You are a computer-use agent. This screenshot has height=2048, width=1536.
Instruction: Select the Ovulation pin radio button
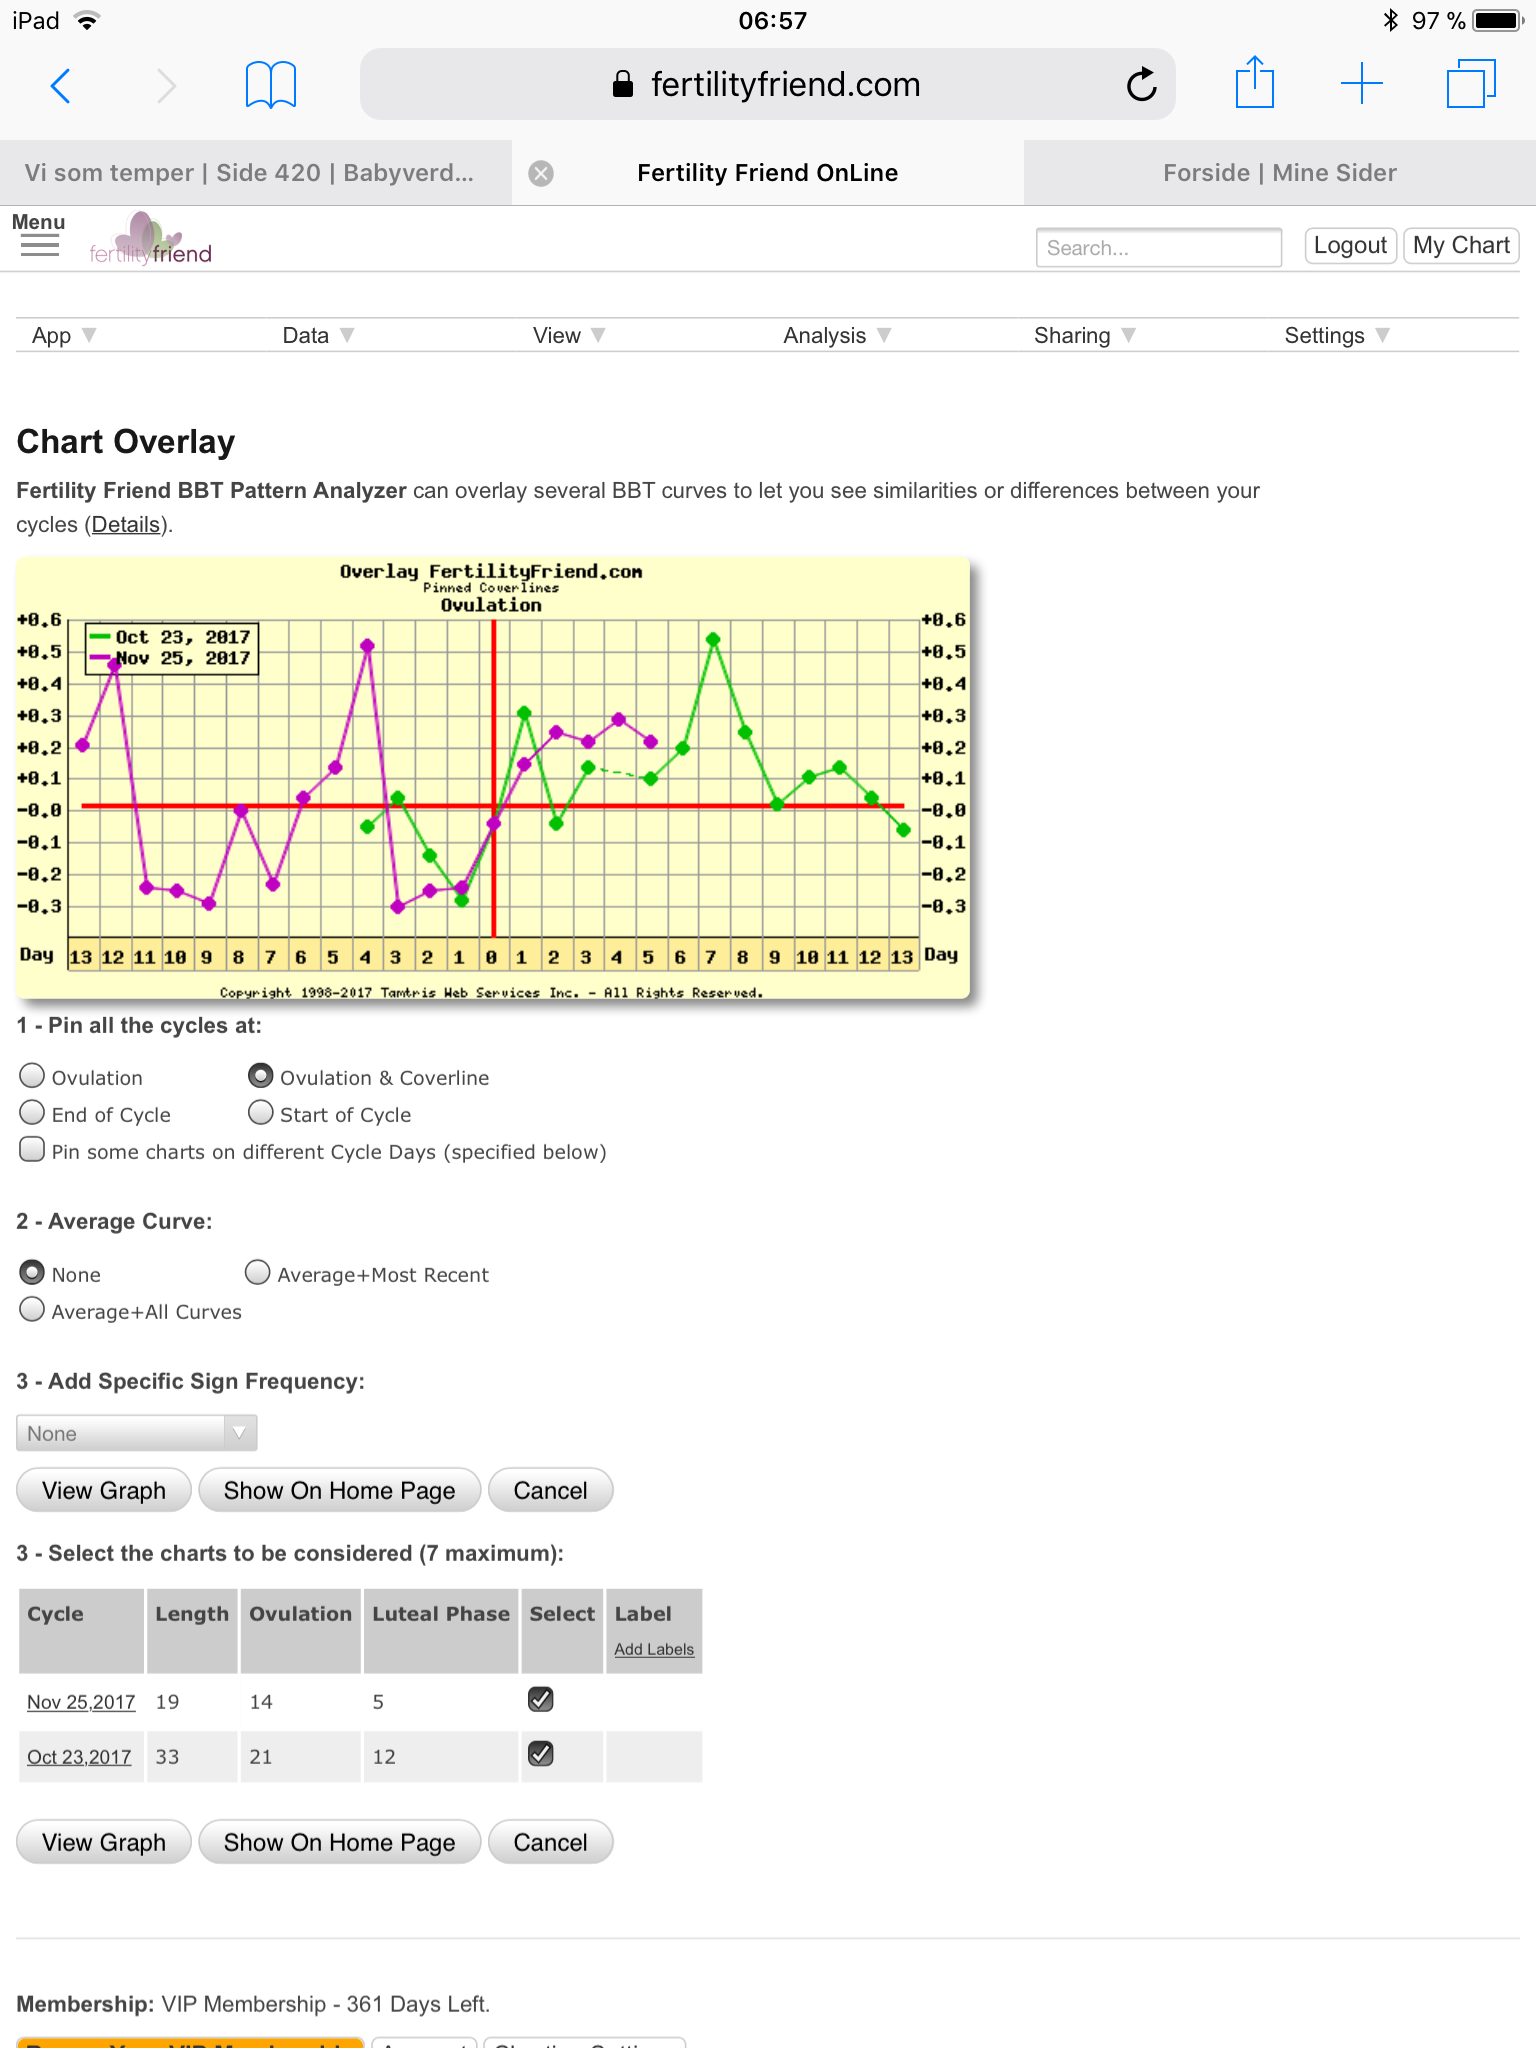[x=33, y=1076]
